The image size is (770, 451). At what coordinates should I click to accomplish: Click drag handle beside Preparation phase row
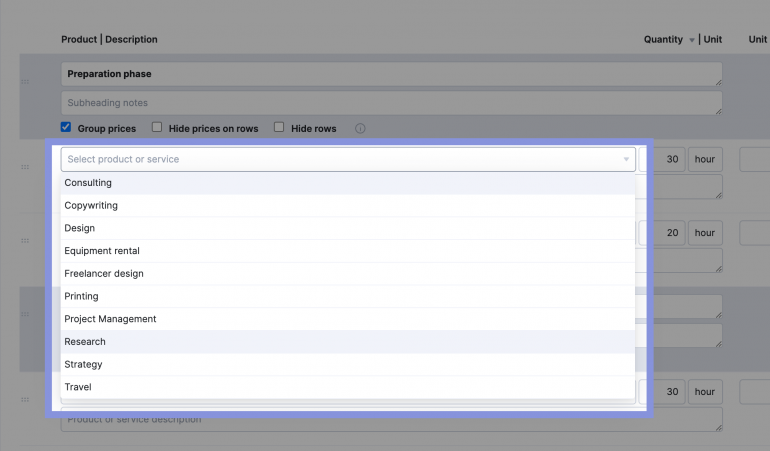point(25,81)
